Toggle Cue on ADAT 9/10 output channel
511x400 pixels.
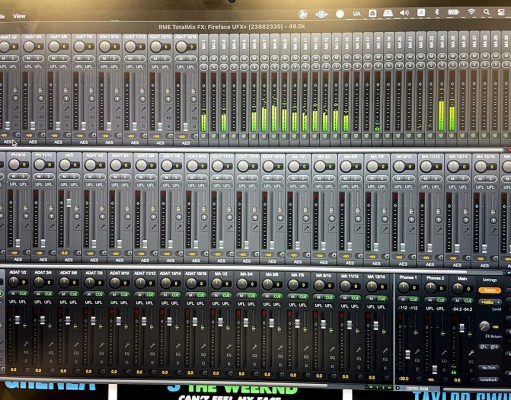click(125, 294)
